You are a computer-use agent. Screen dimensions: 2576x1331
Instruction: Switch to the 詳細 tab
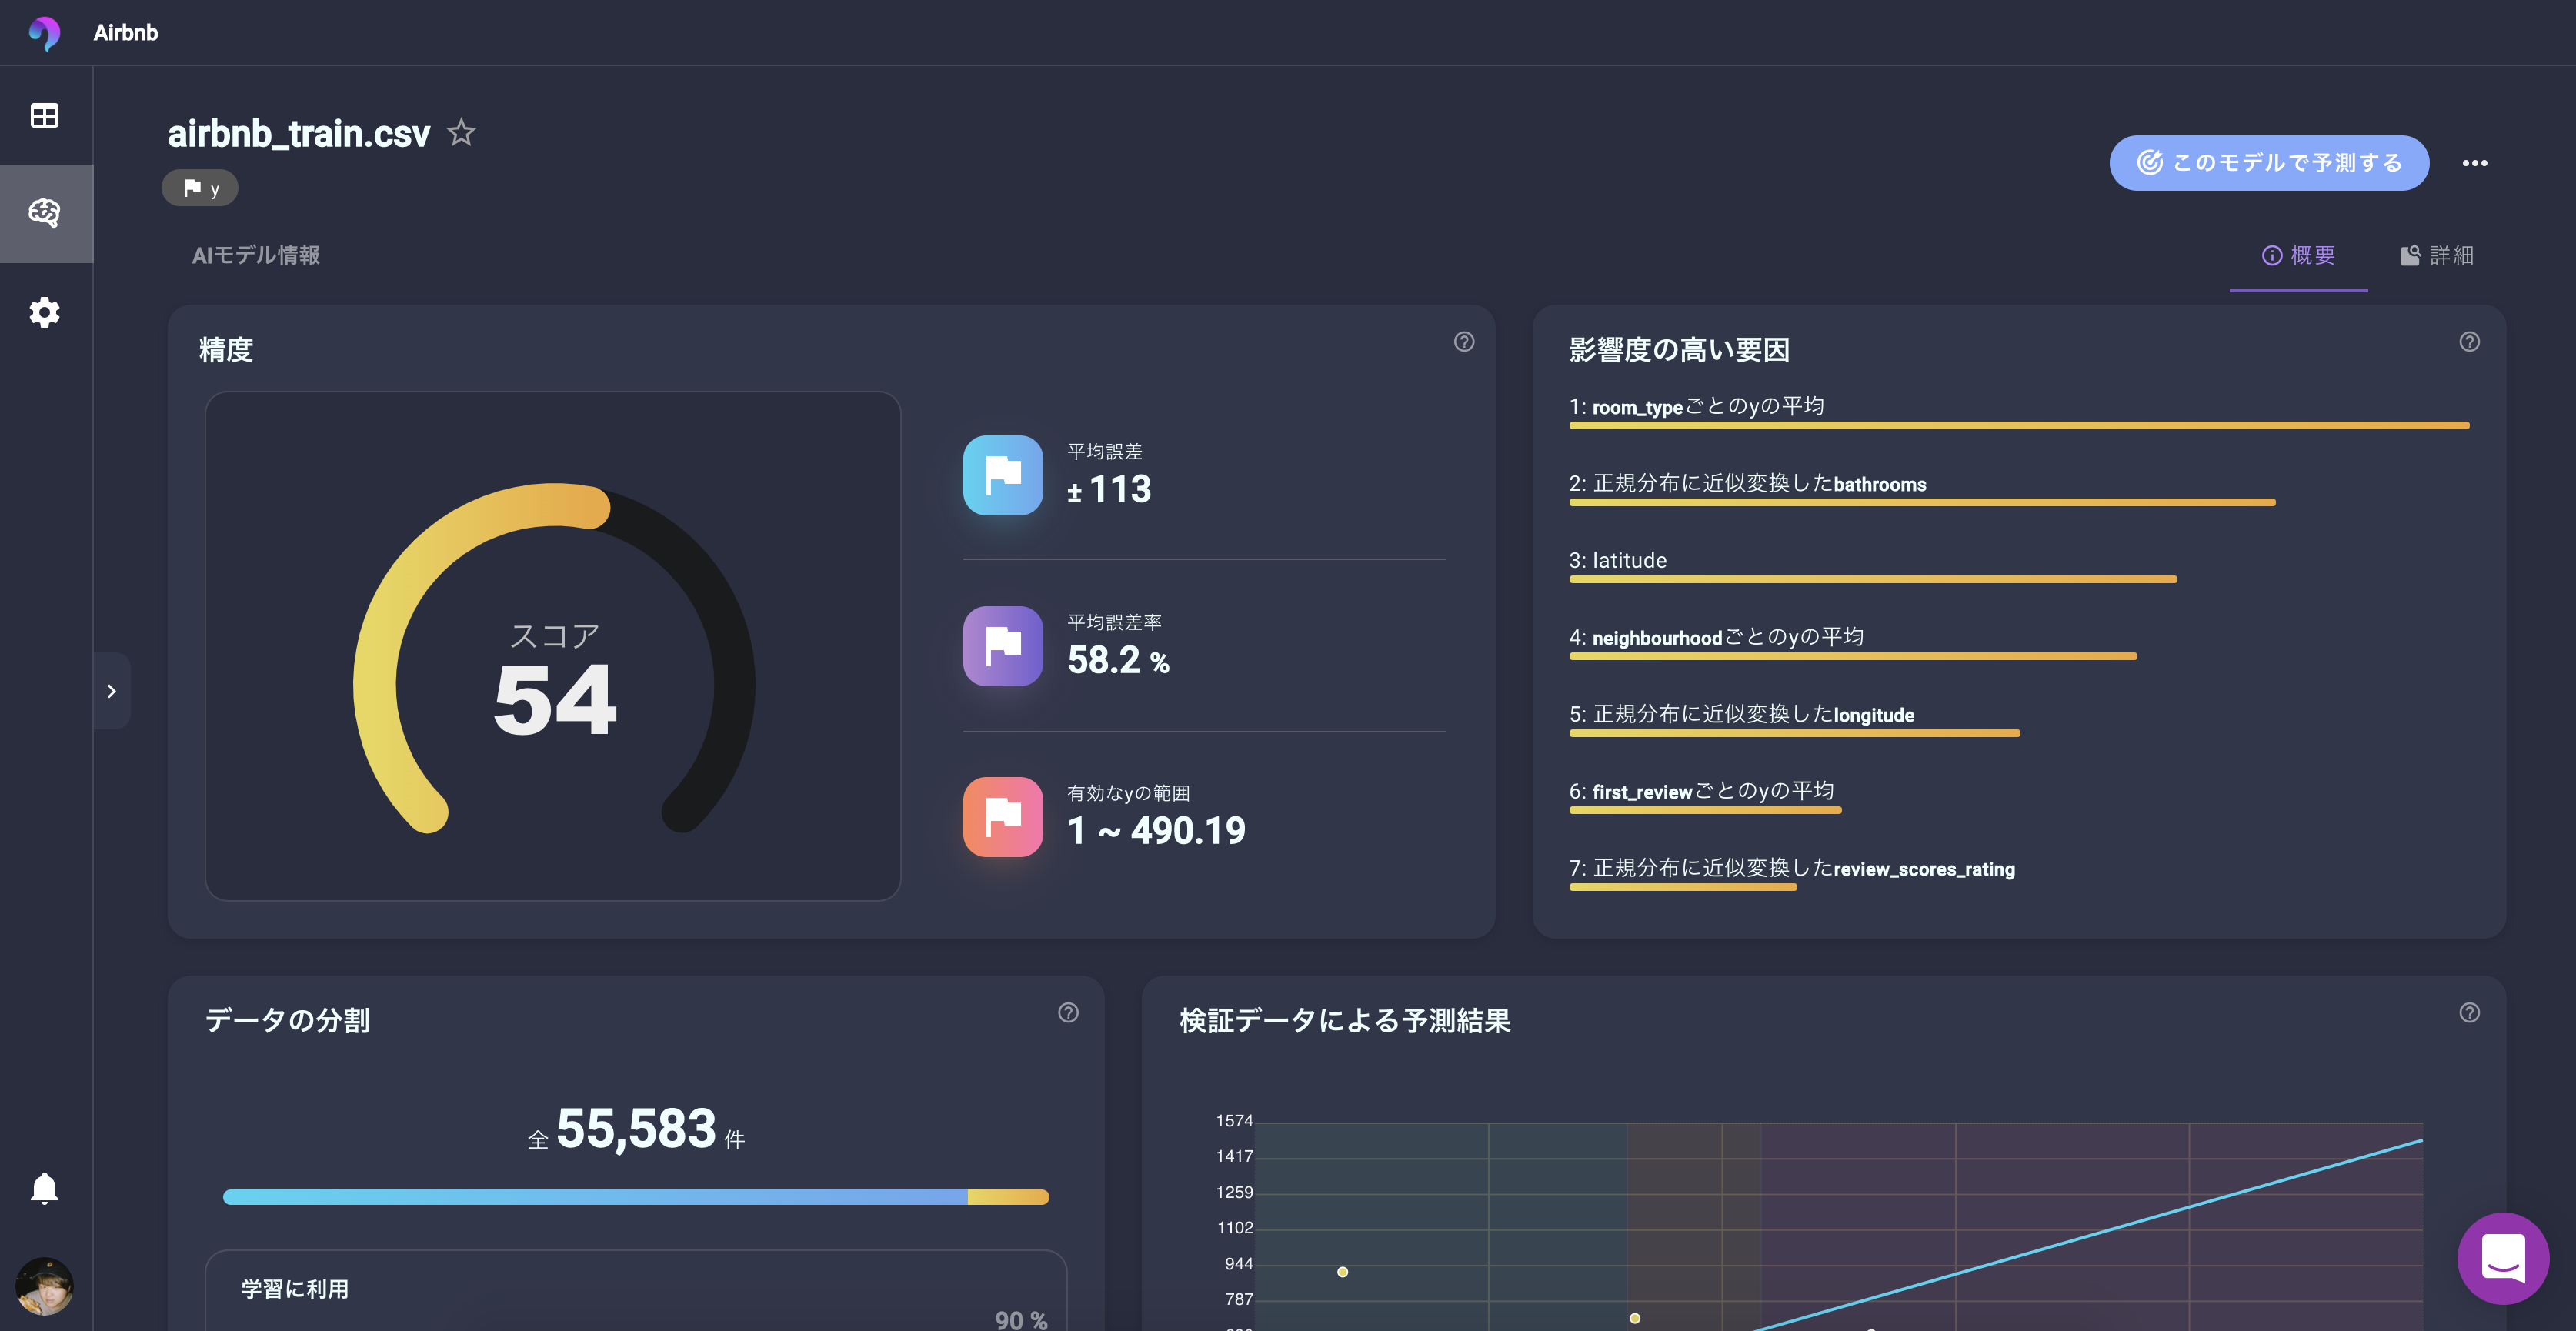(x=2437, y=256)
